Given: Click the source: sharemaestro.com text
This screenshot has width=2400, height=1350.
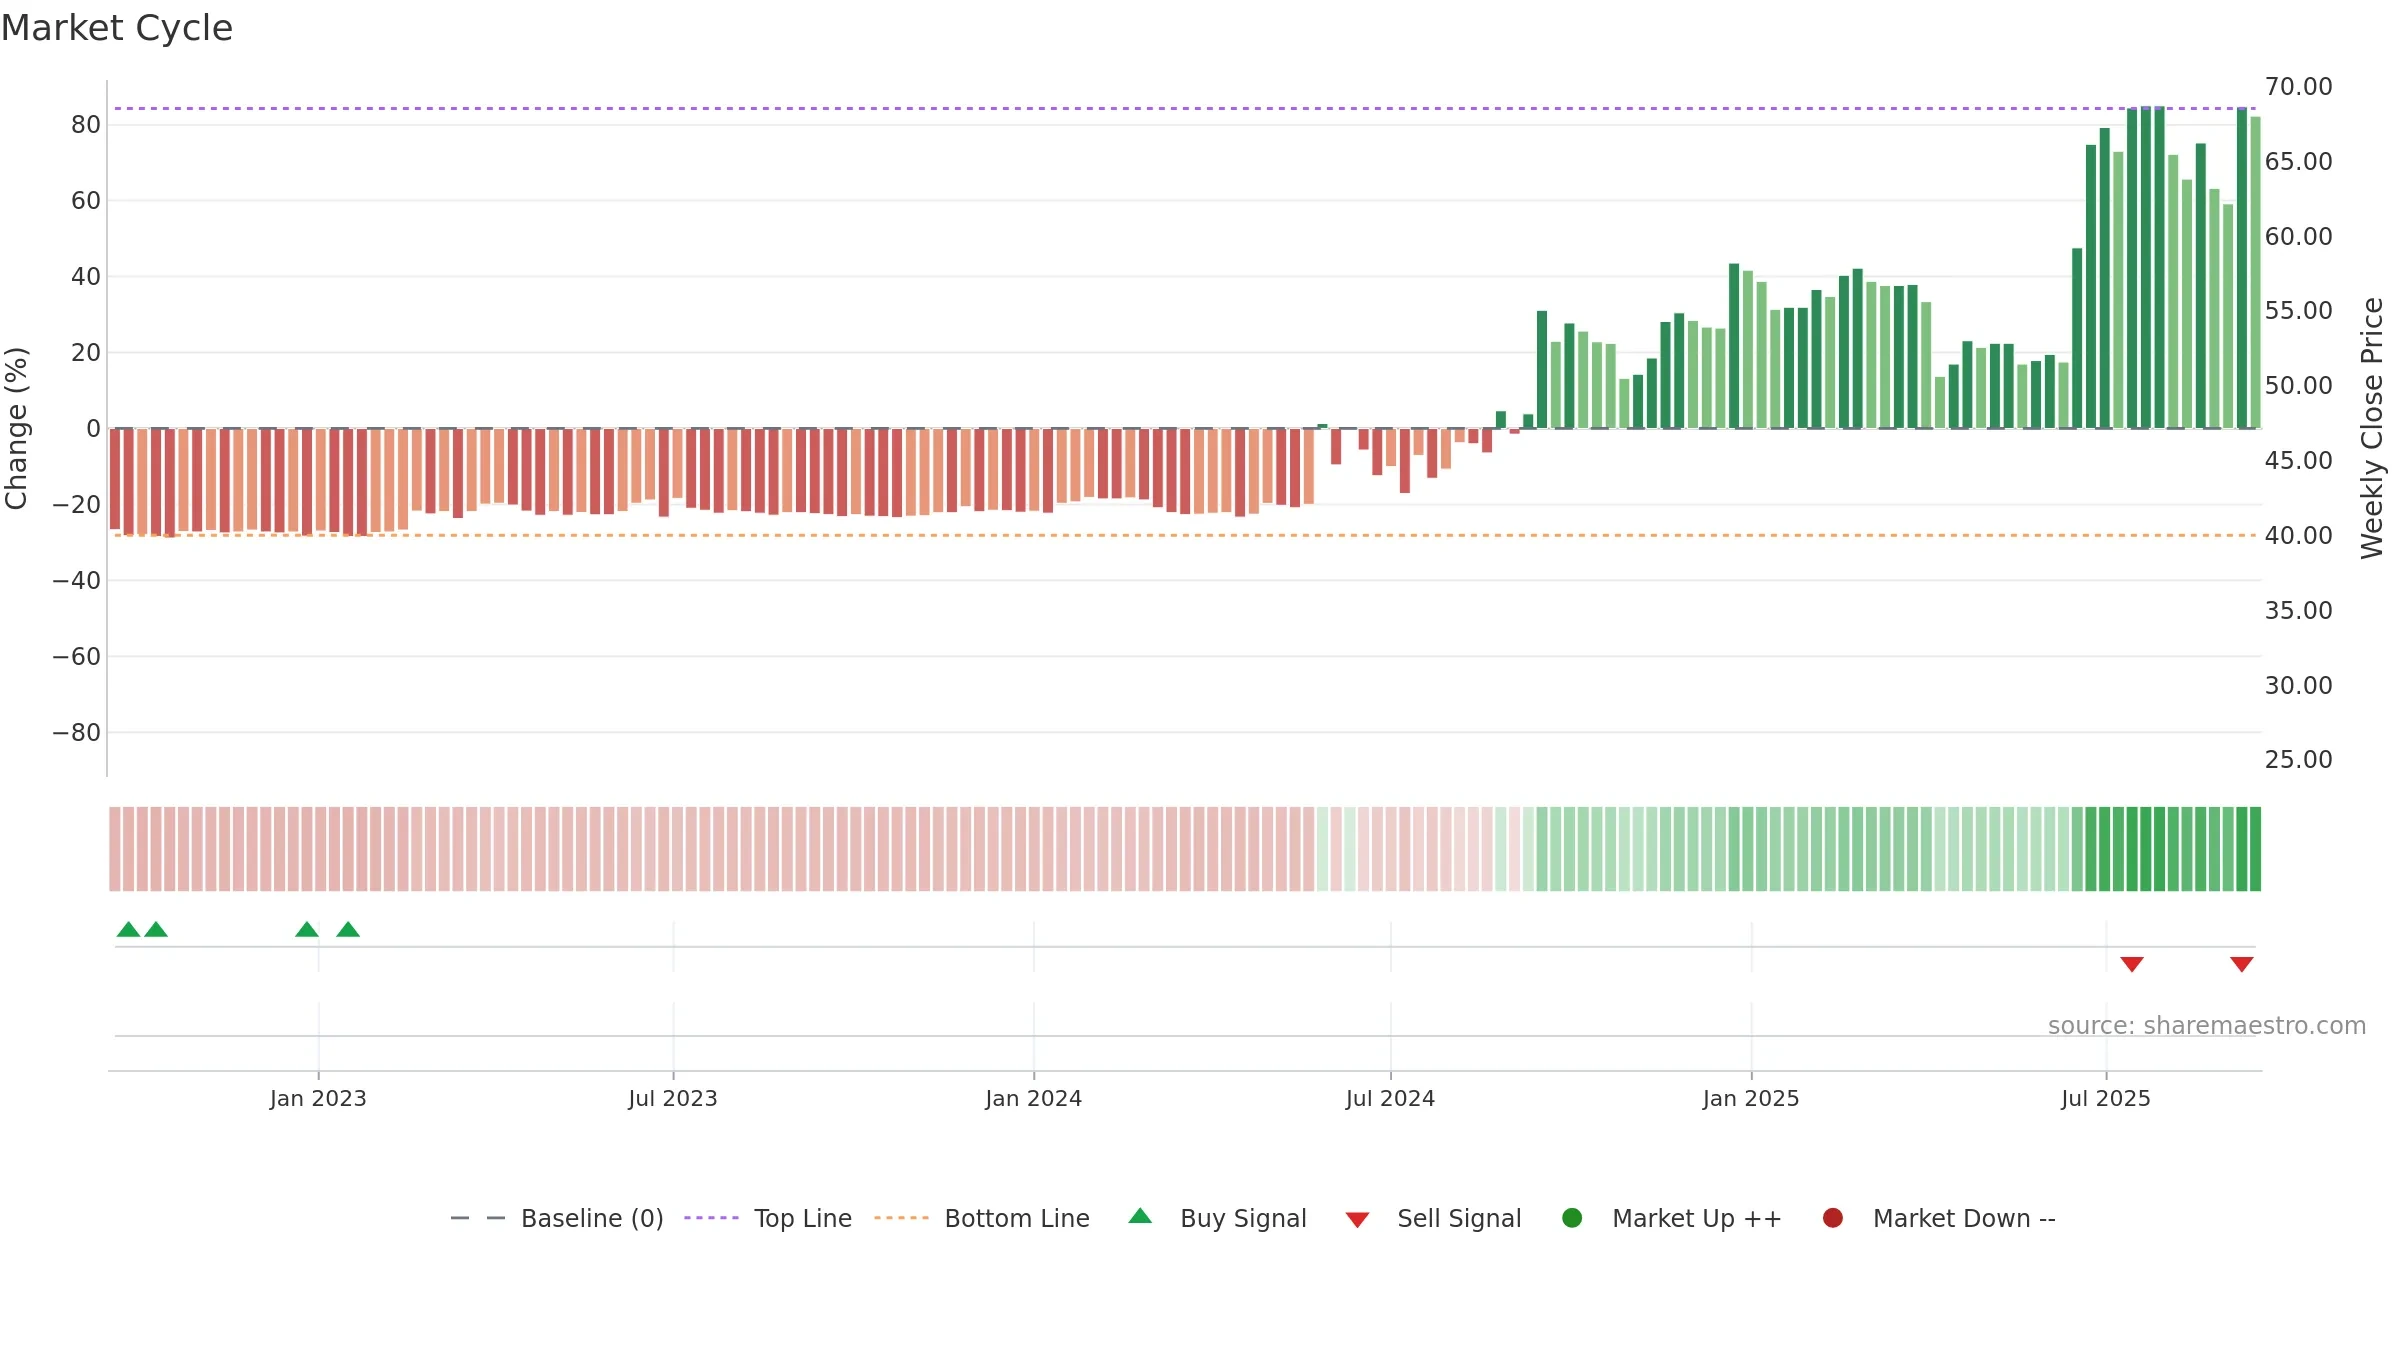Looking at the screenshot, I should pyautogui.click(x=2207, y=1026).
